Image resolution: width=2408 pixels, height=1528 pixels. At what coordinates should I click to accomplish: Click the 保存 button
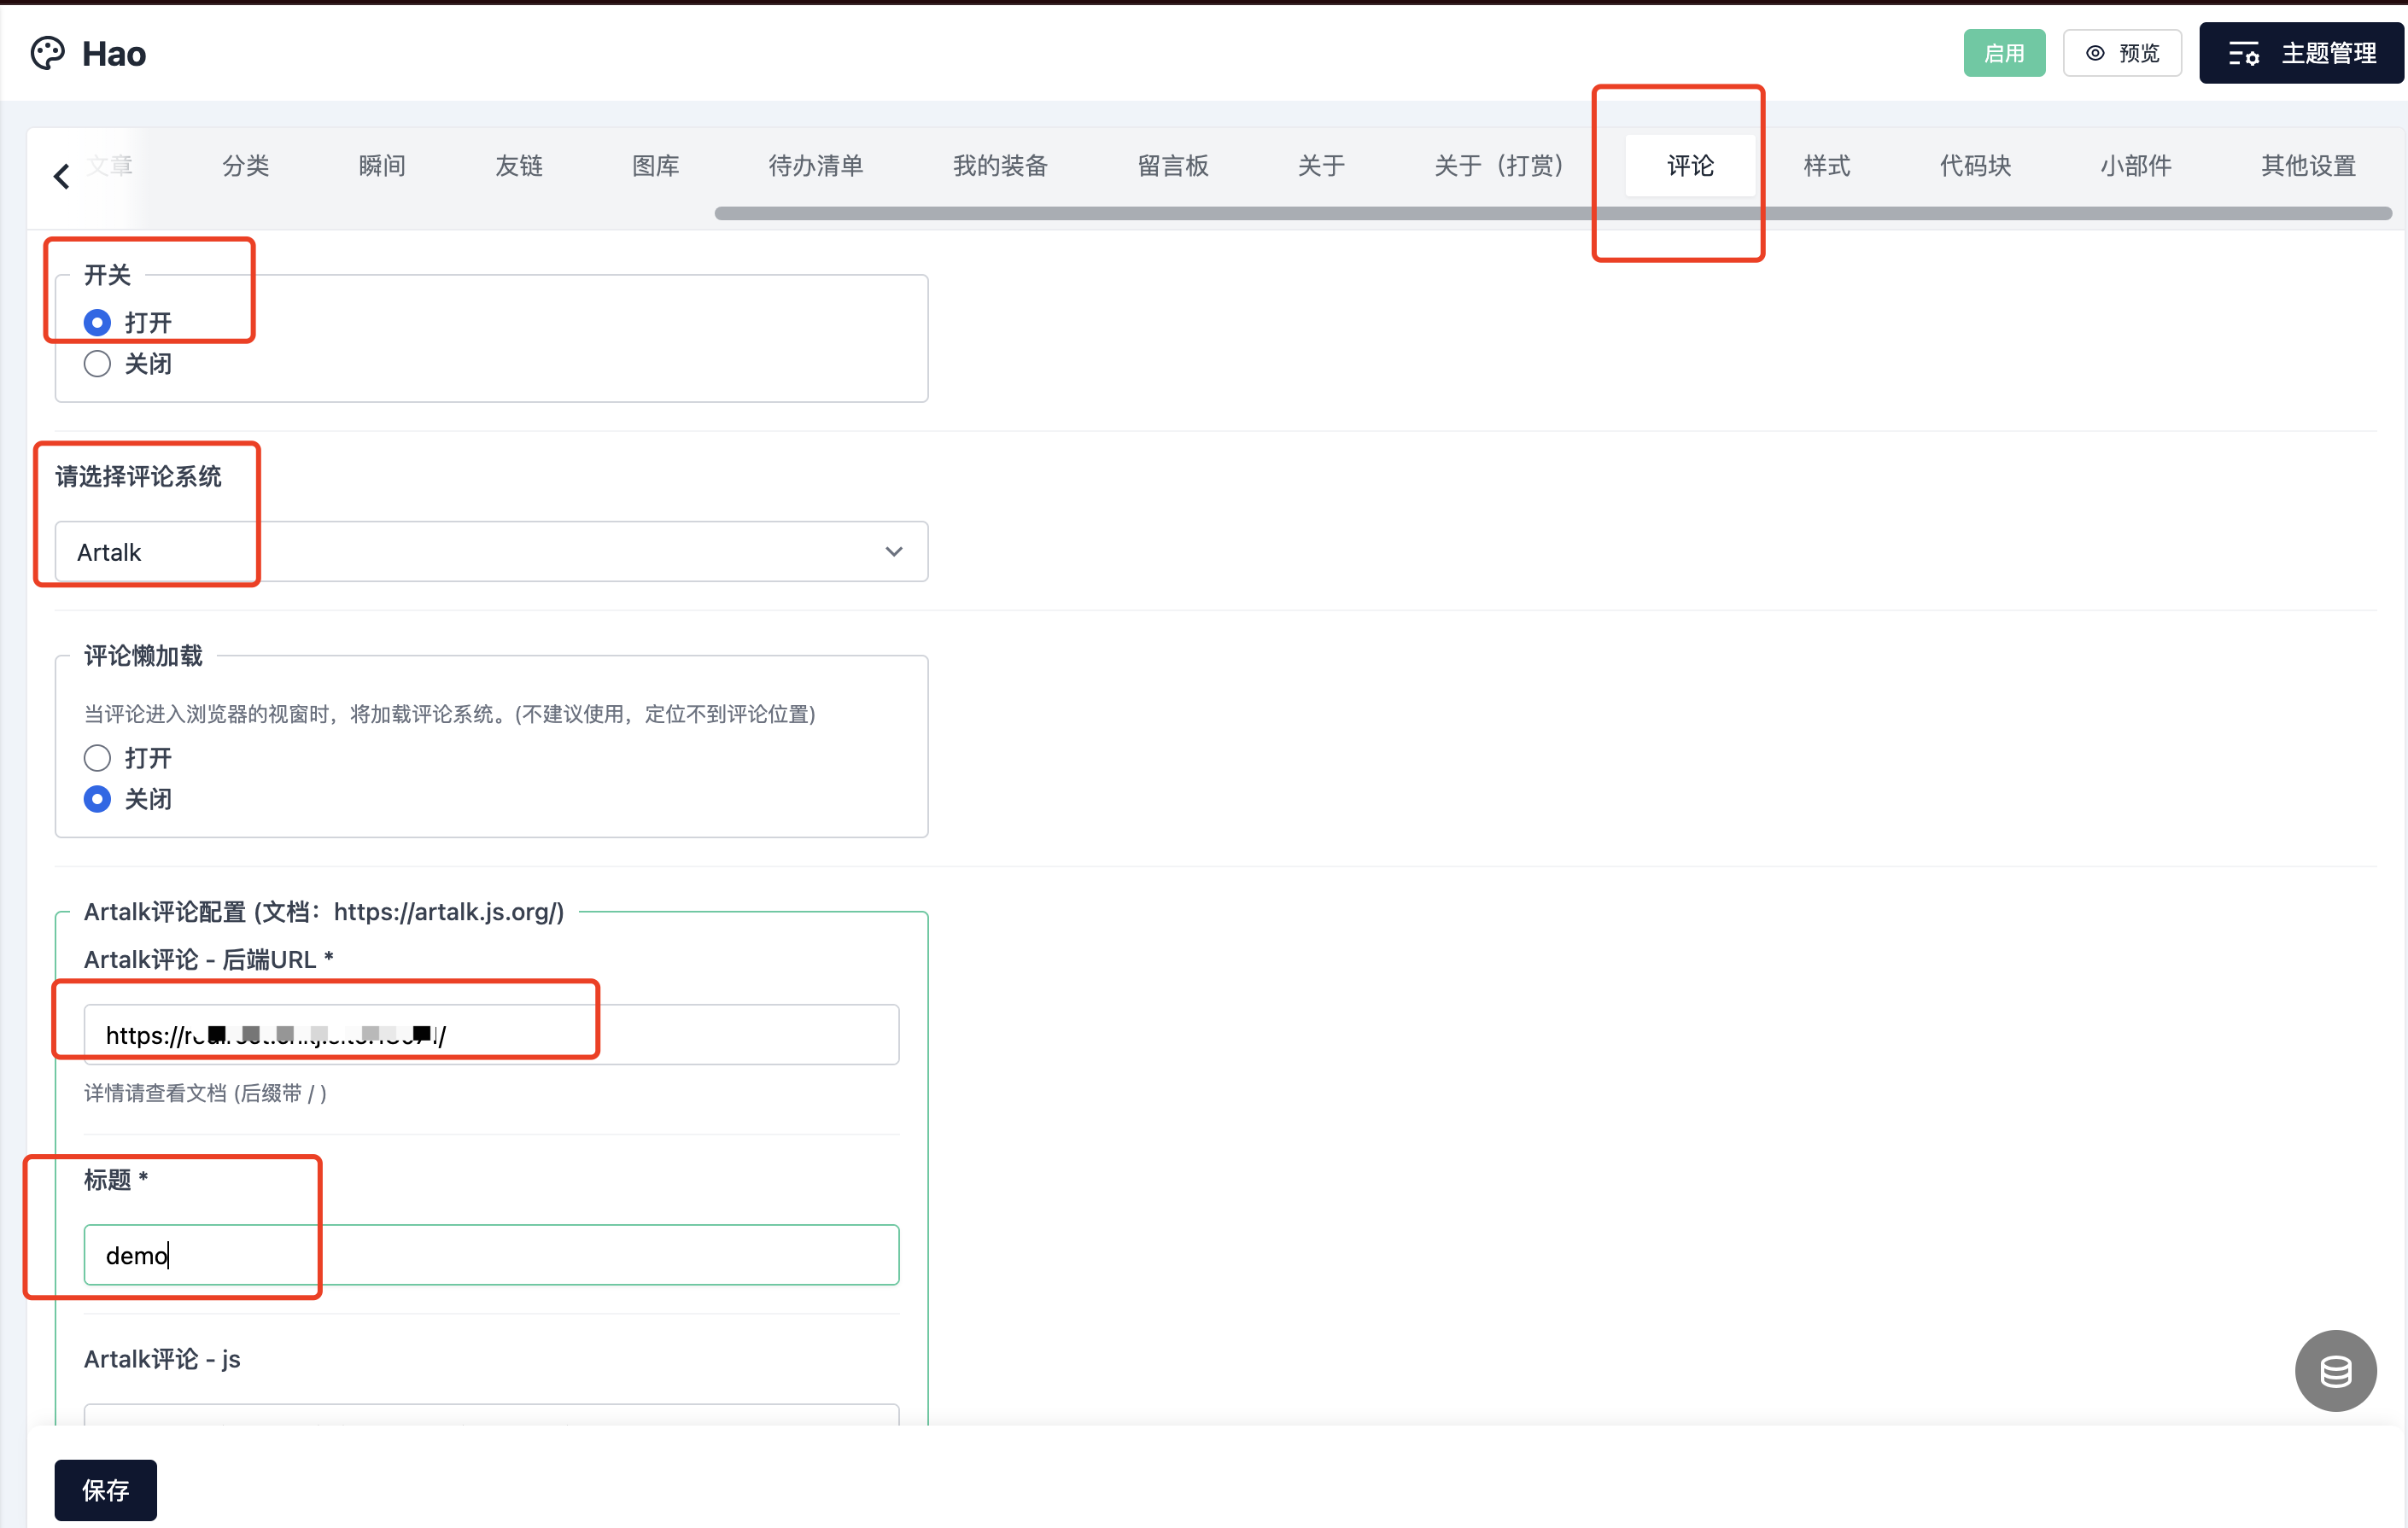105,1490
